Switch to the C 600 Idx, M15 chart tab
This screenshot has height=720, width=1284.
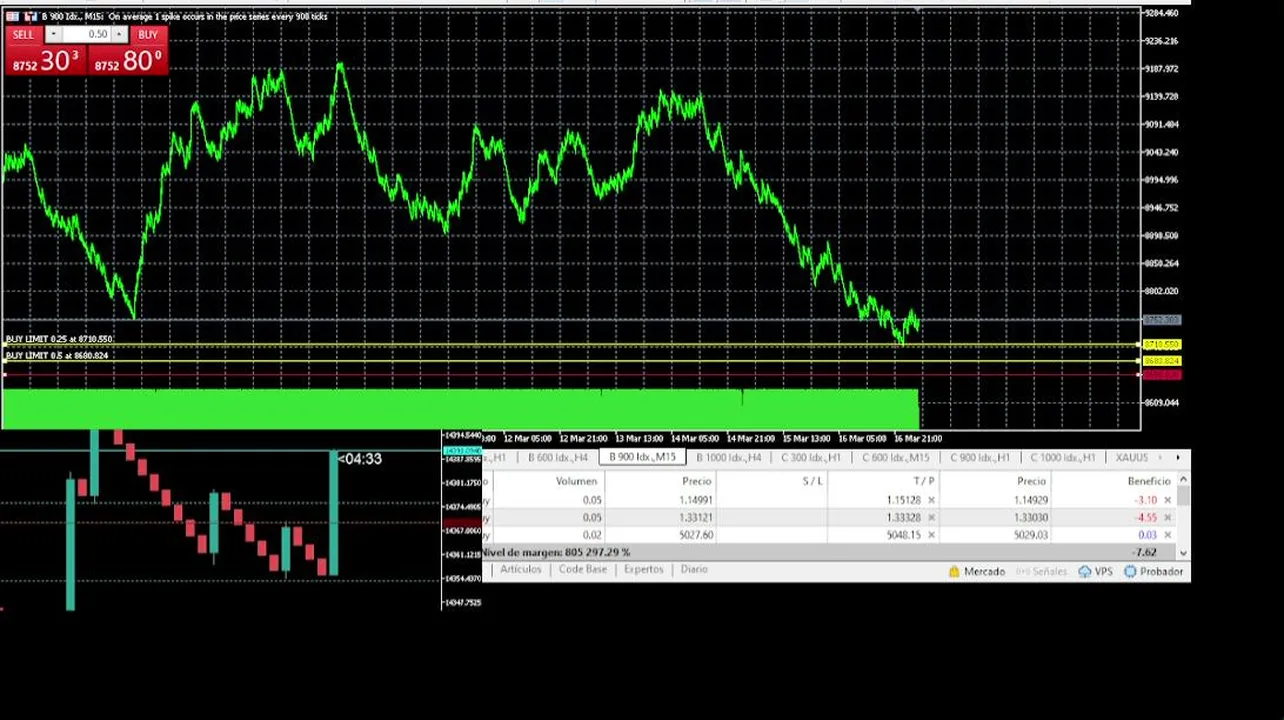[896, 458]
